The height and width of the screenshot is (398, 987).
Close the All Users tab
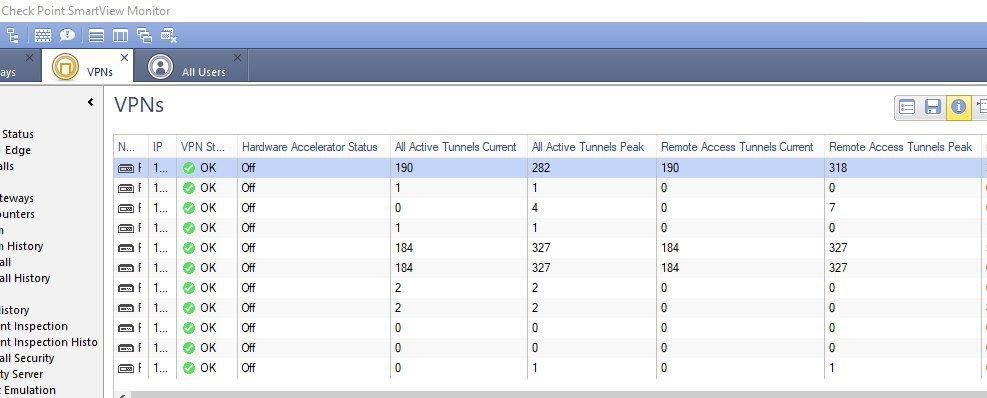pos(237,57)
